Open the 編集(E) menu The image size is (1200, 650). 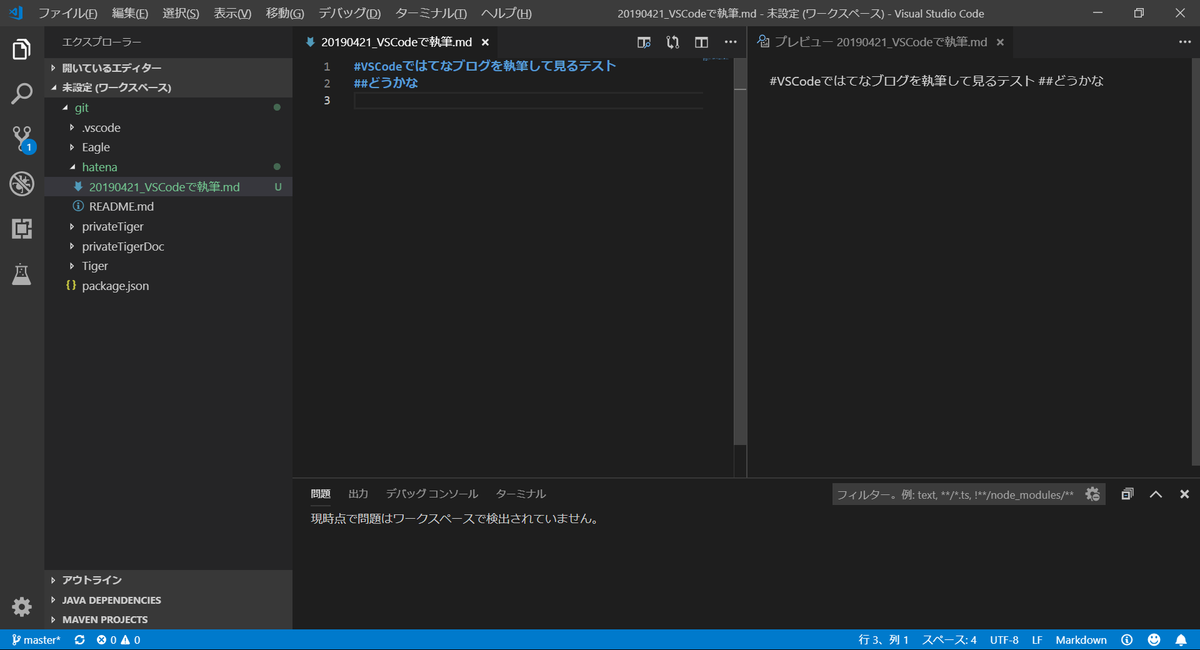pos(130,14)
